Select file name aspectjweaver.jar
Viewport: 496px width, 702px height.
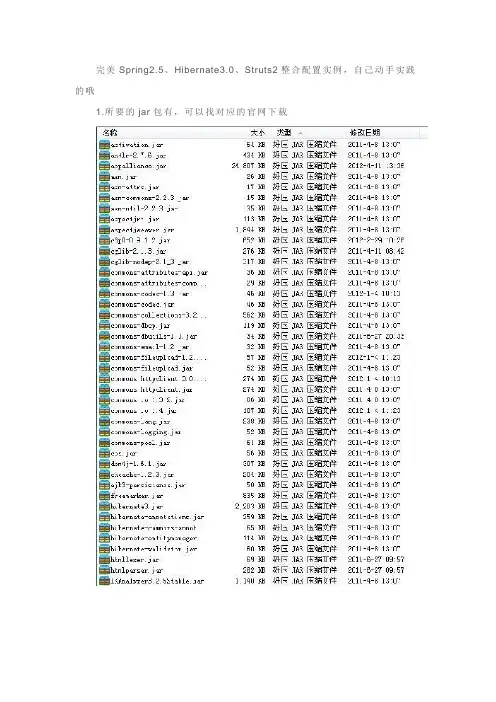click(142, 230)
